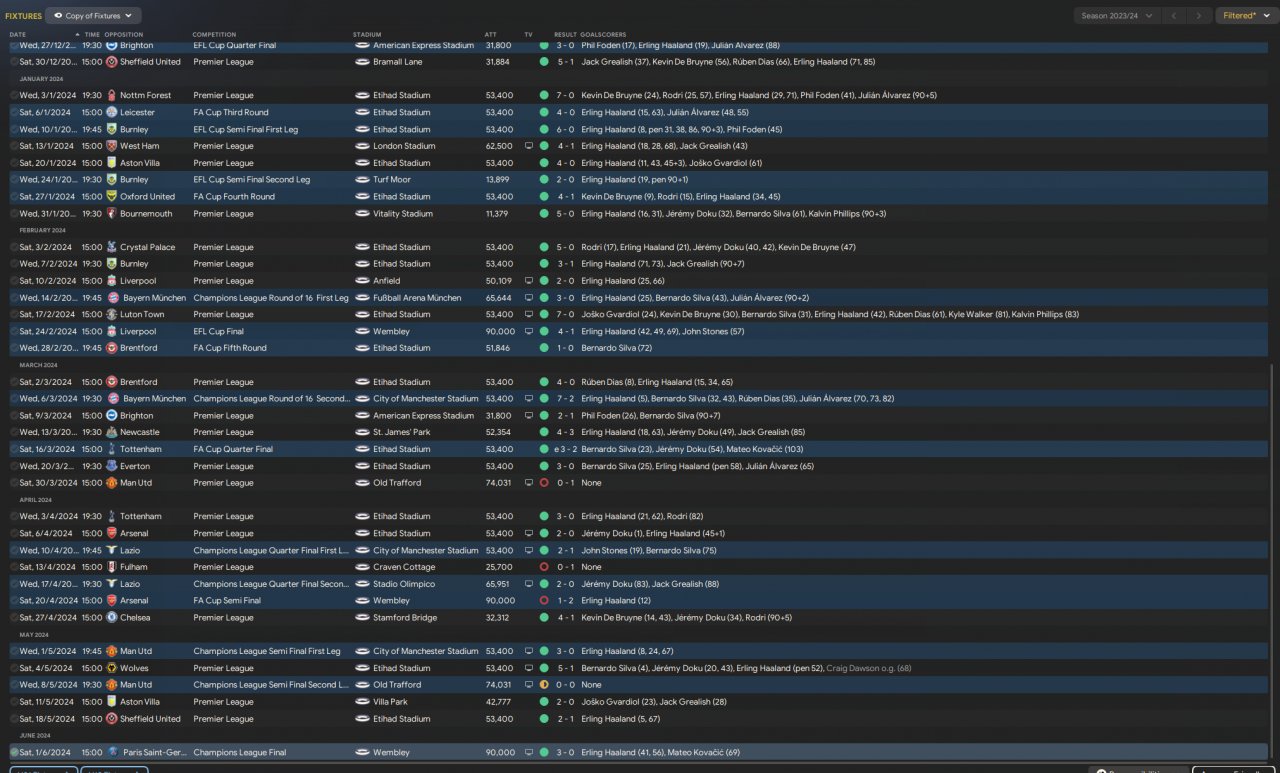Click the stadium icon beside Vitality Stadium
The image size is (1280, 773).
point(362,214)
